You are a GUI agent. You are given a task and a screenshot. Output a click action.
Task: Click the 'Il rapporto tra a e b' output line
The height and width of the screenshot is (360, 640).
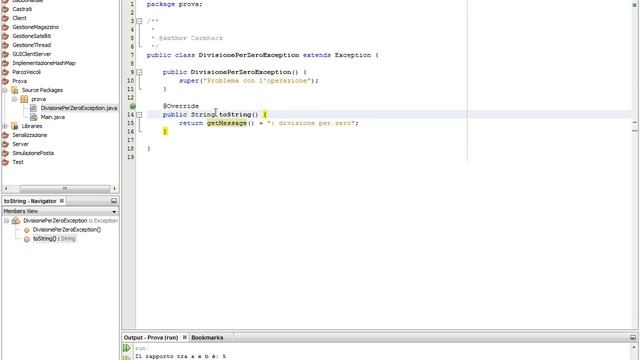coord(180,356)
